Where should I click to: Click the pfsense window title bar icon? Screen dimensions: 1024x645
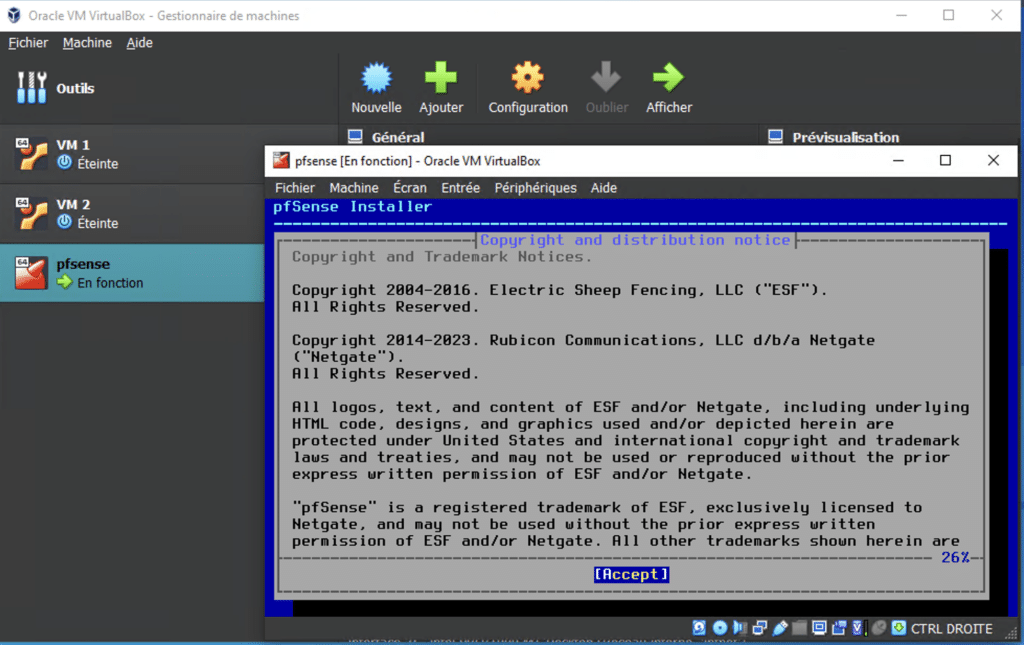[x=281, y=161]
